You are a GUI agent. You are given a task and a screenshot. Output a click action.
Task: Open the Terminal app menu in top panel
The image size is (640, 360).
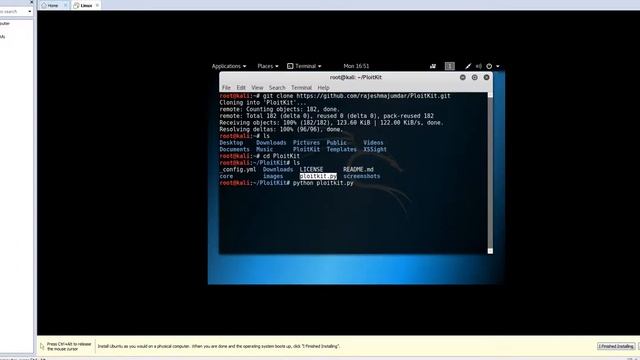click(304, 66)
